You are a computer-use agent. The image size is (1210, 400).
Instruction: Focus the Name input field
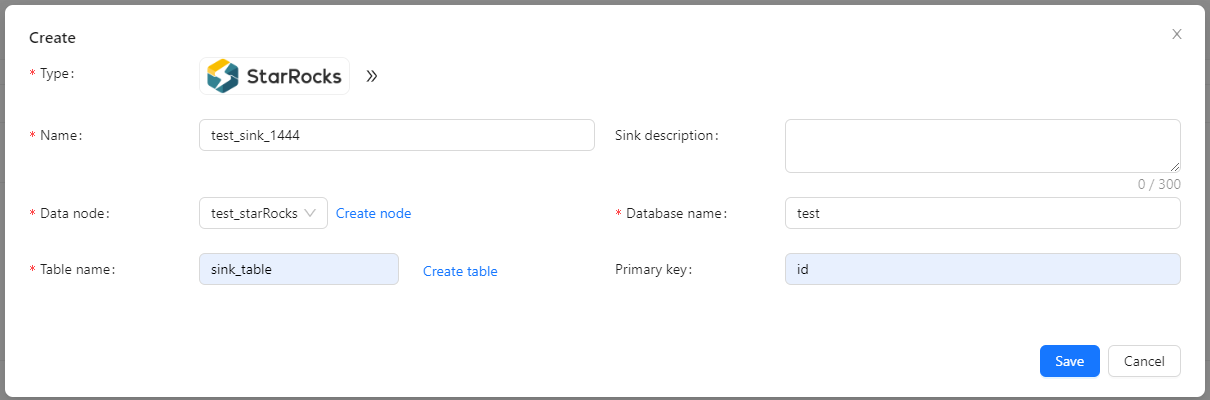coord(397,136)
